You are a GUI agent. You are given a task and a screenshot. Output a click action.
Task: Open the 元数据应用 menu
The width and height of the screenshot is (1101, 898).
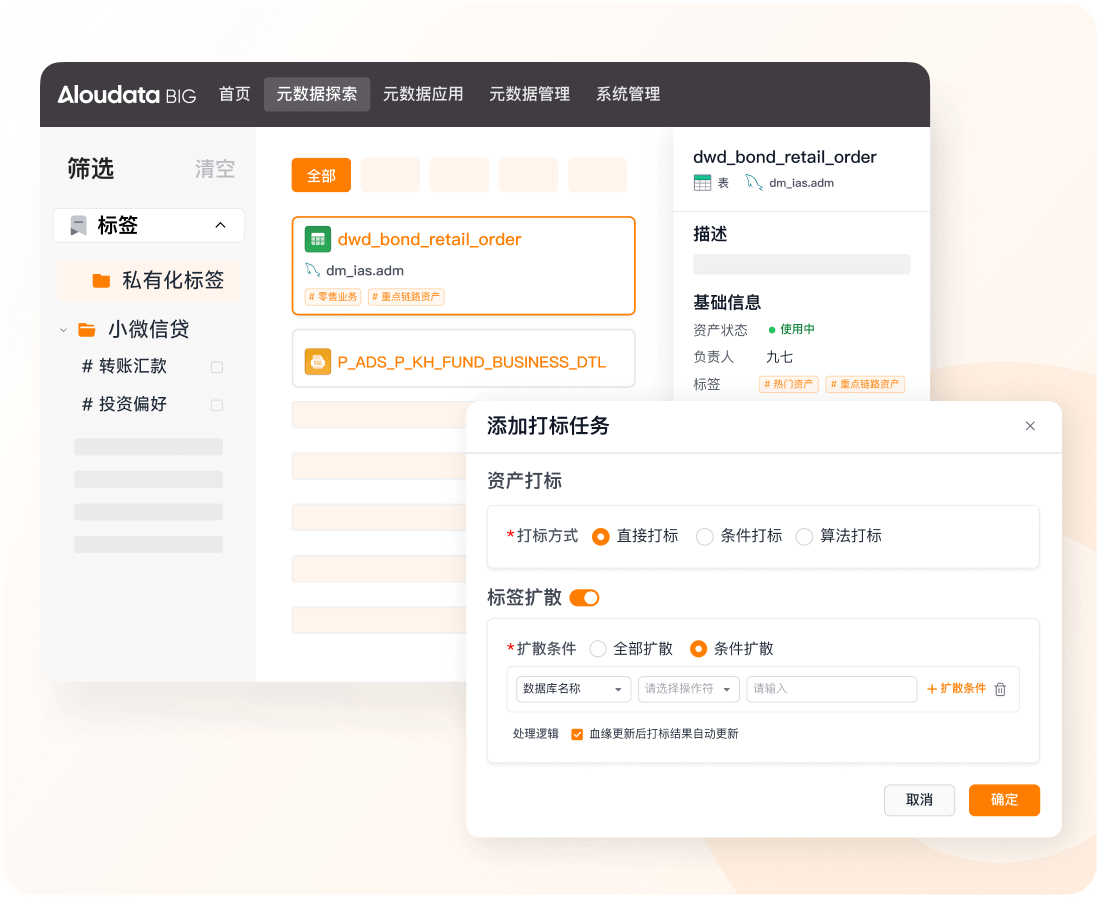423,94
